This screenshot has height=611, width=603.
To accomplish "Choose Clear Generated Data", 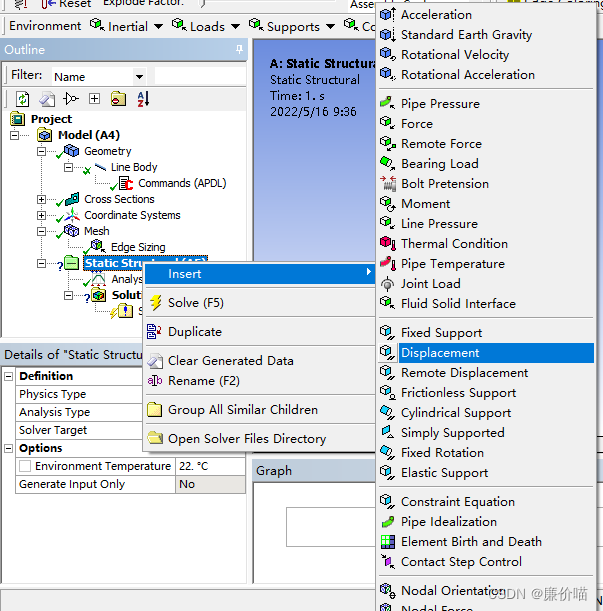I will 260,360.
